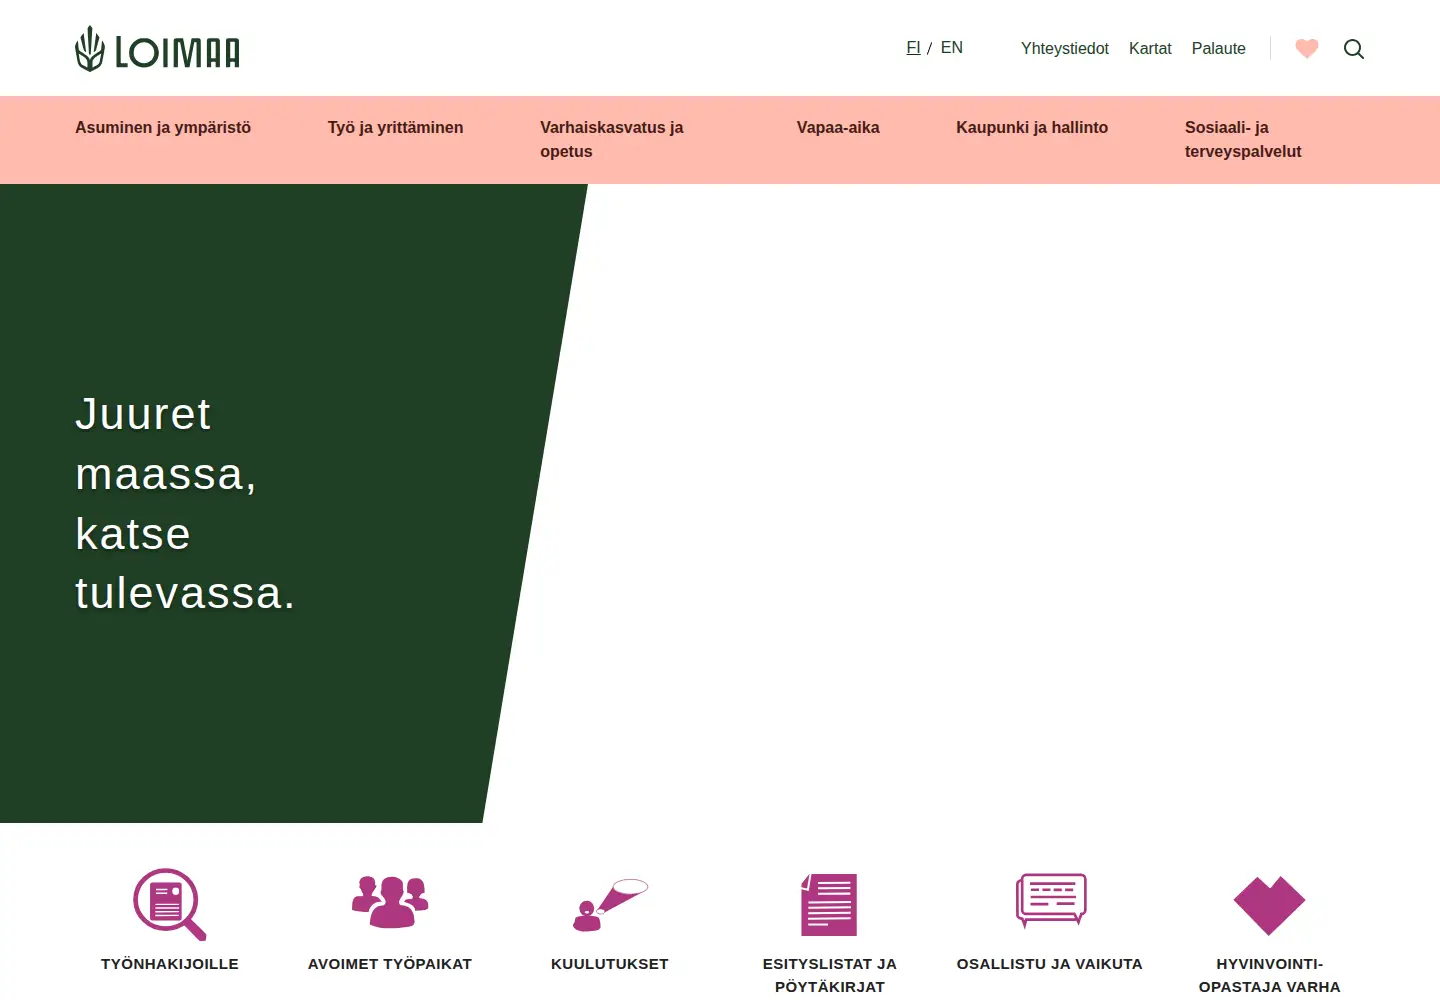
Task: Click the OSALLISTU JA VAIKUTA label
Action: [1050, 964]
